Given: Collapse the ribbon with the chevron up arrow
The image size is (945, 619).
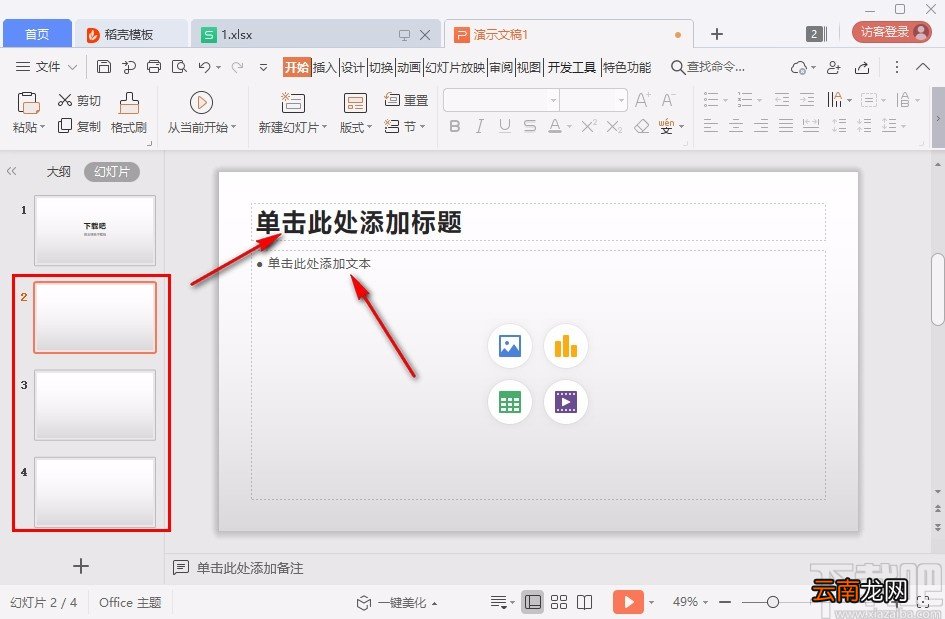Looking at the screenshot, I should [923, 67].
